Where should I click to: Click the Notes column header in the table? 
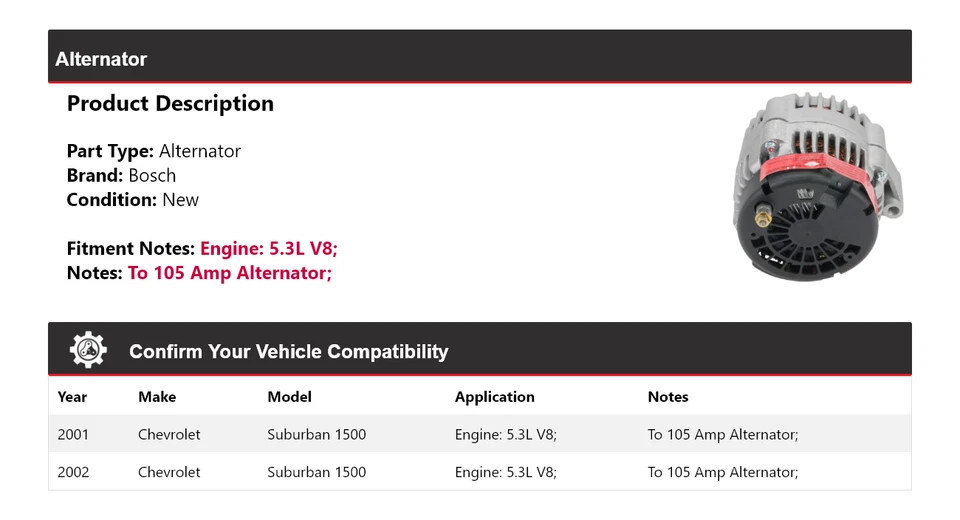tap(668, 397)
